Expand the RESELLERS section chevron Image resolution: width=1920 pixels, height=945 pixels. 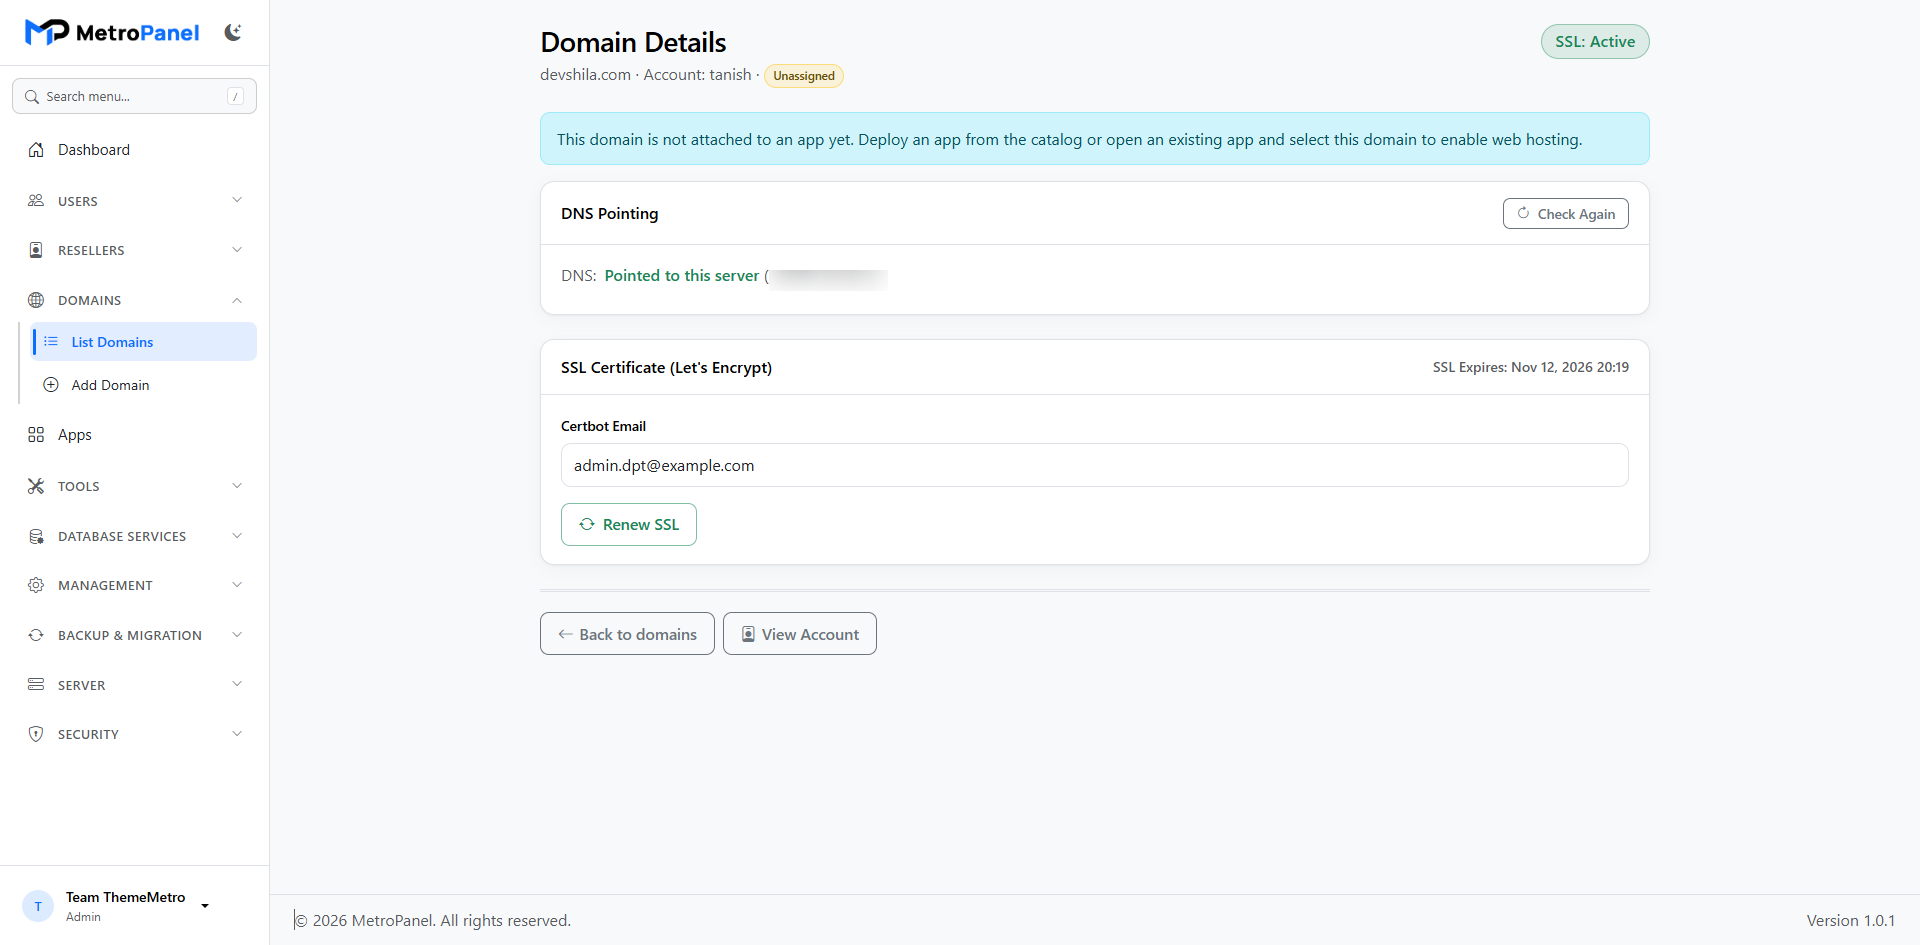(237, 250)
